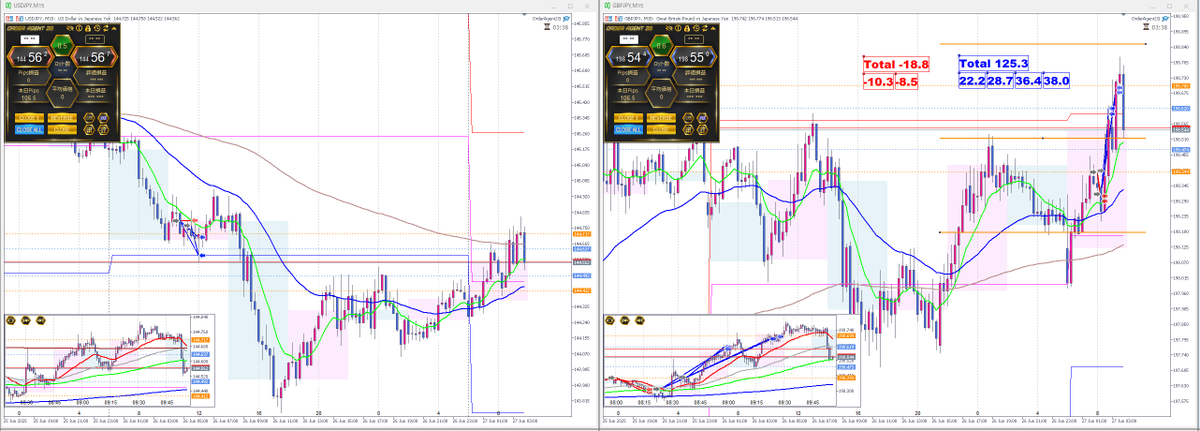This screenshot has height=431, width=1200.
Task: Select the blue 22.2 value label
Action: [973, 81]
